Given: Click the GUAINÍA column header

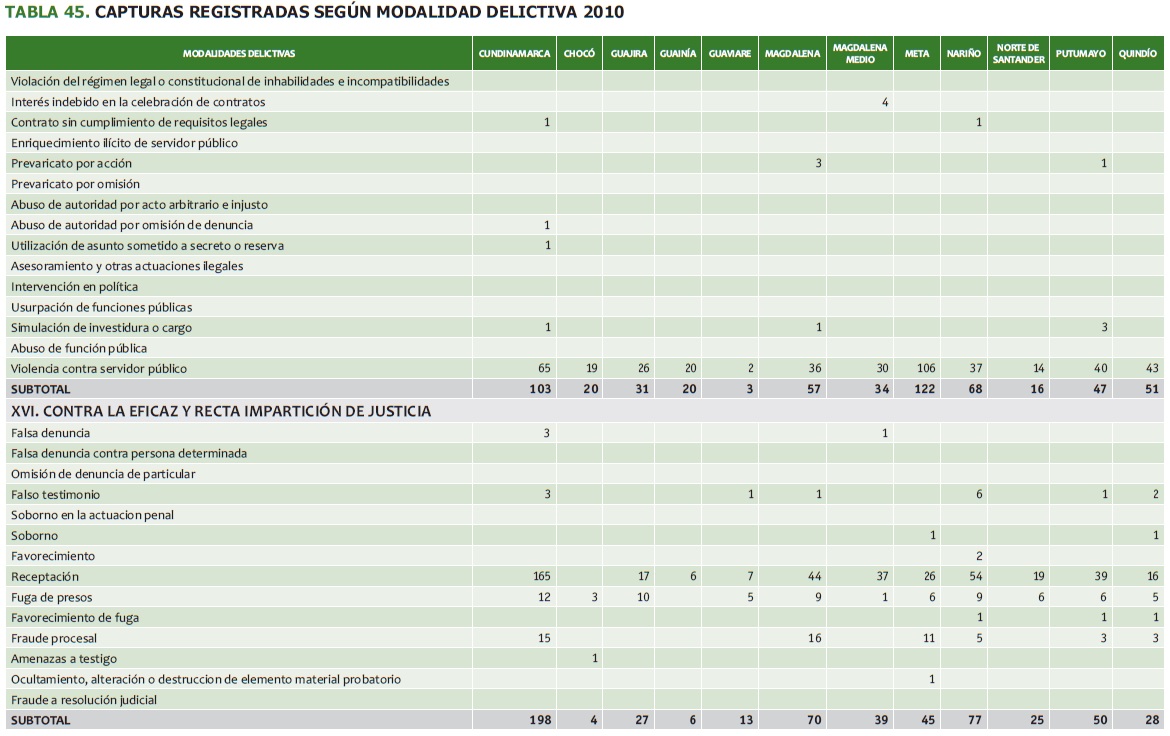Looking at the screenshot, I should point(677,54).
